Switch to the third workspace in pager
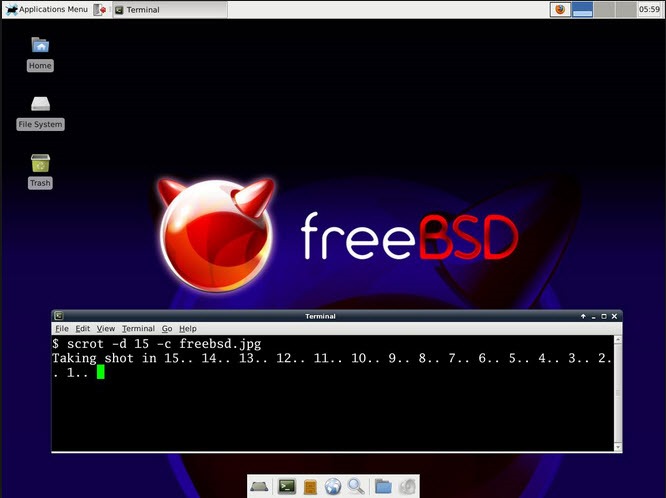This screenshot has height=498, width=666. tap(626, 9)
